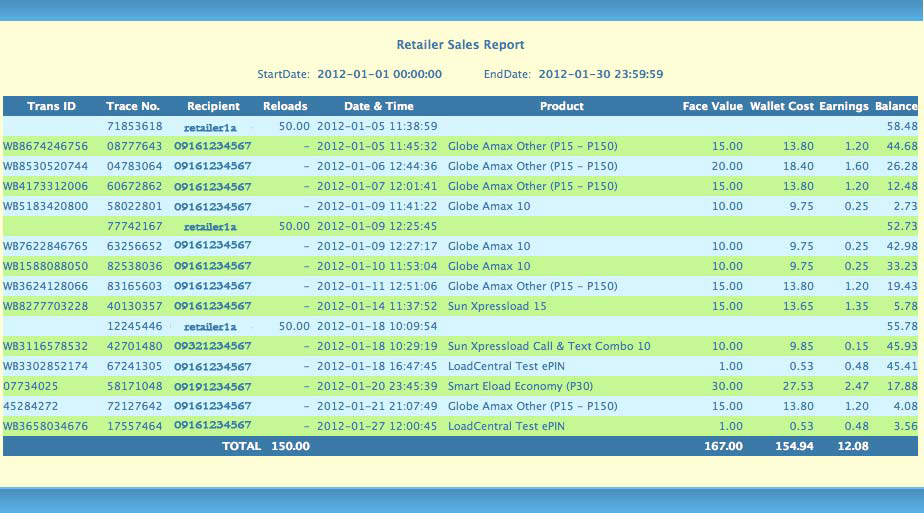Screen dimensions: 924x513
Task: Select transaction ID WB3302852174
Action: tap(45, 366)
